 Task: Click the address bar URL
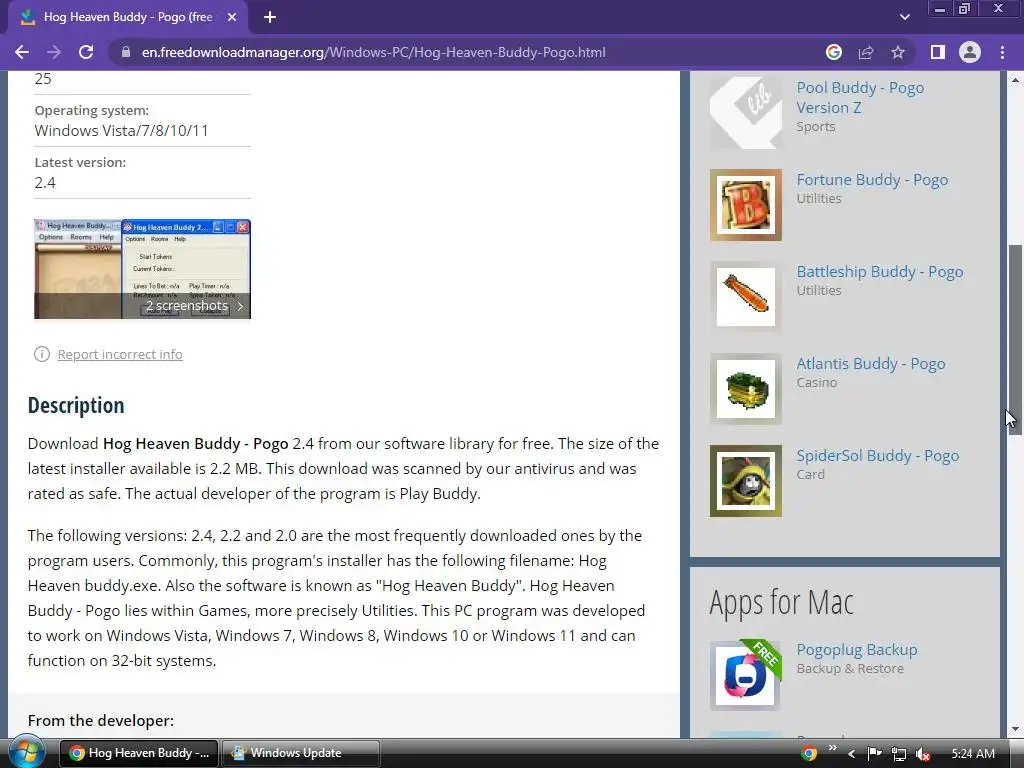374,52
